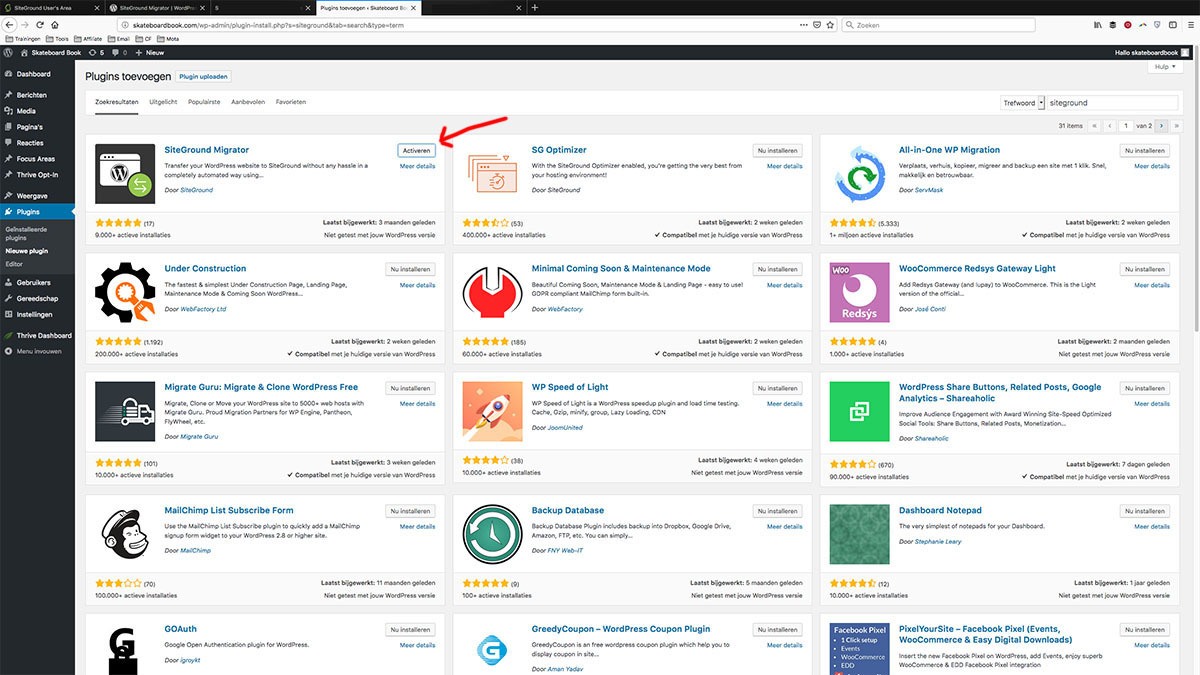Click Backup Database clock icon
The height and width of the screenshot is (675, 1200).
(492, 535)
